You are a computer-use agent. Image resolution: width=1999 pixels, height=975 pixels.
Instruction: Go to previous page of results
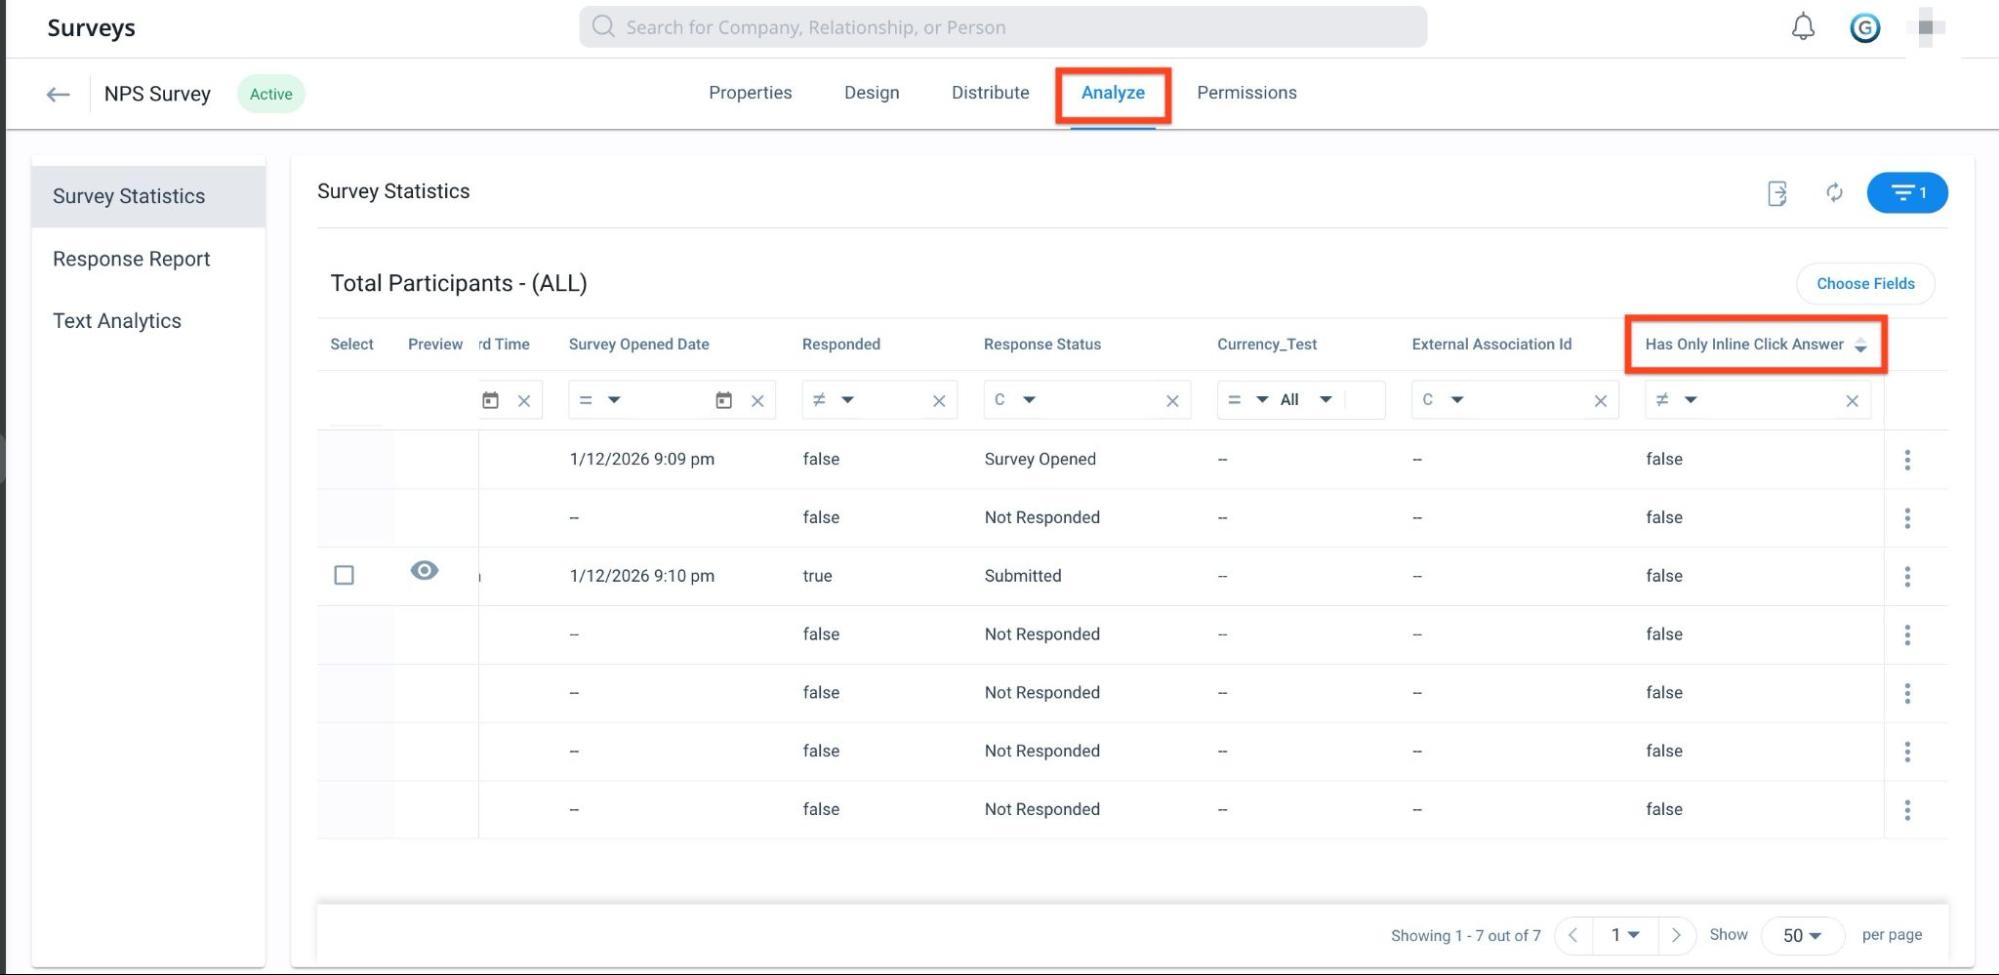1573,936
